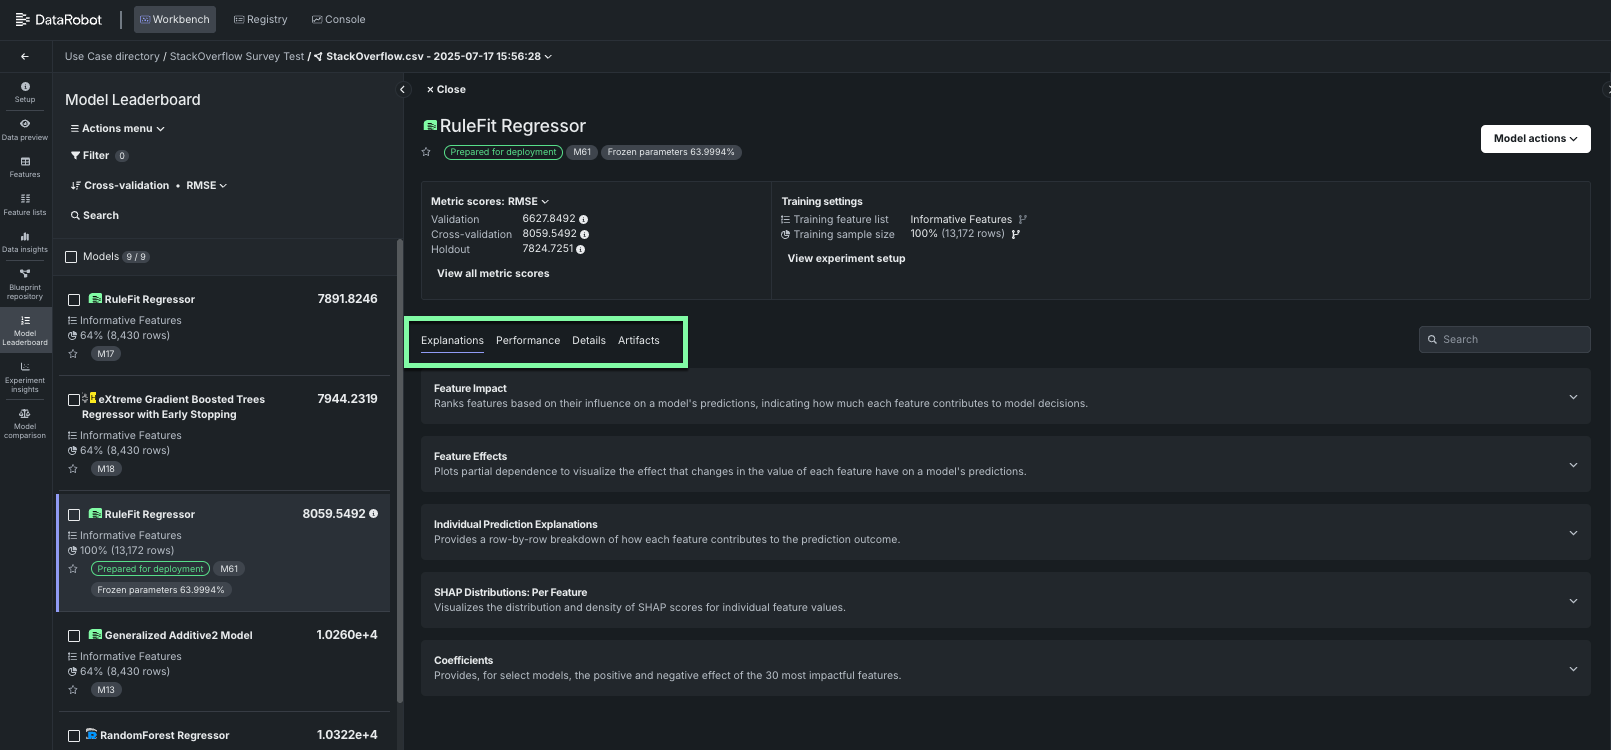Open Feature lists sidebar icon

25,204
